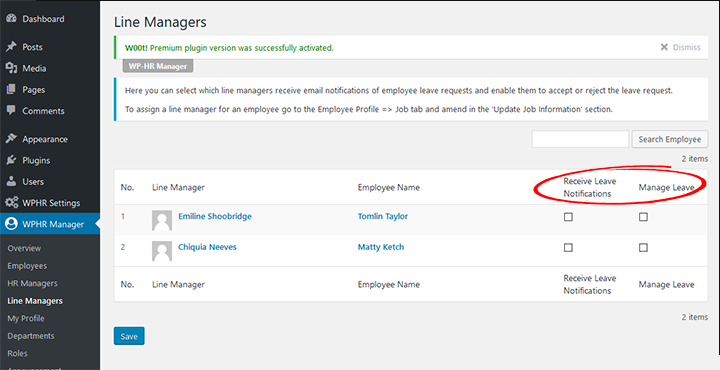Click the '2 items' count above table
This screenshot has height=370, width=720.
(694, 159)
